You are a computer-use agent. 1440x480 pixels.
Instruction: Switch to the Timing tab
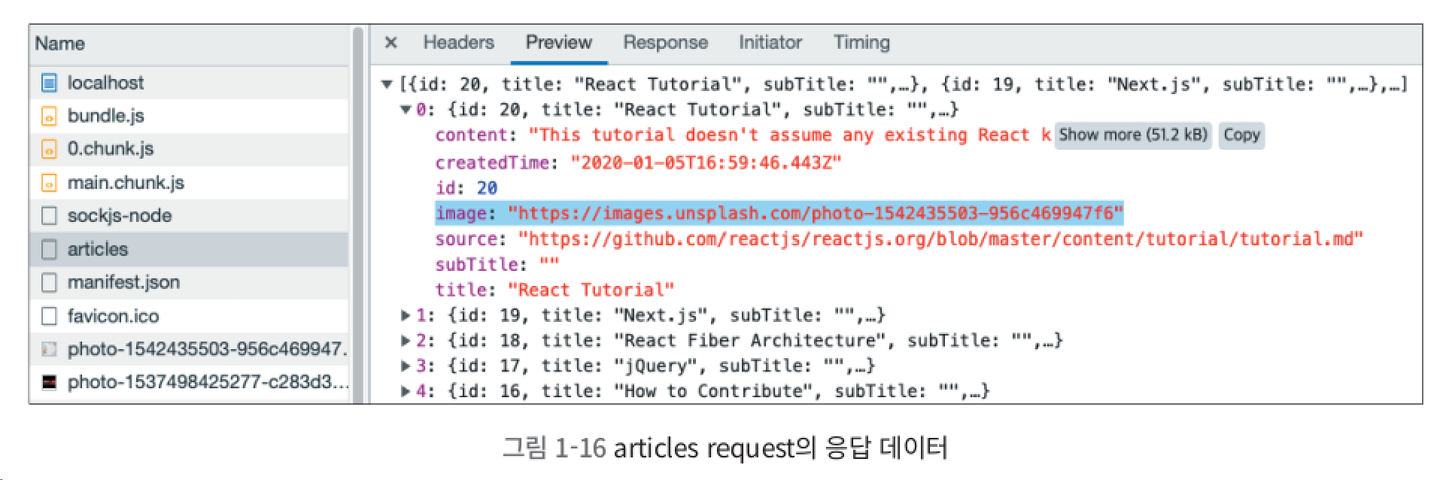point(861,43)
